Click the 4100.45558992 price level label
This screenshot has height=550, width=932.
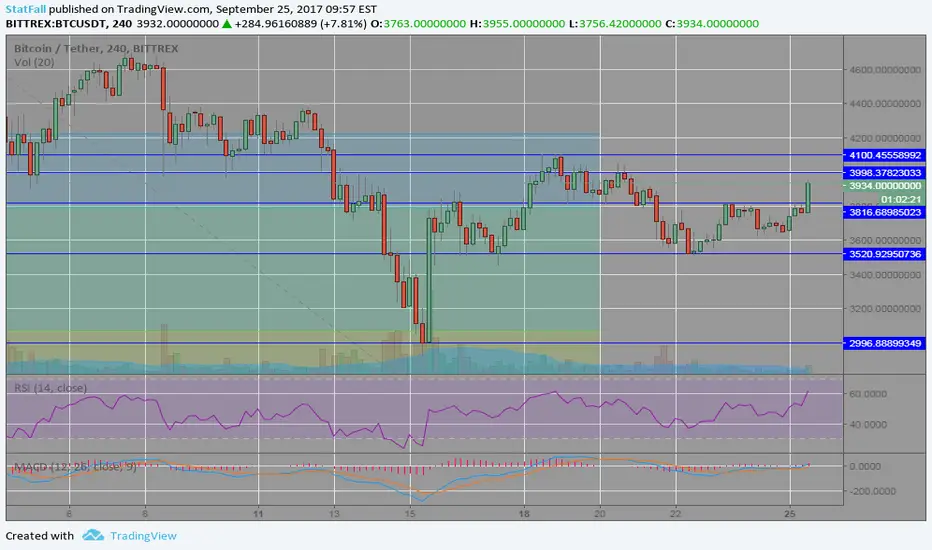pos(884,155)
